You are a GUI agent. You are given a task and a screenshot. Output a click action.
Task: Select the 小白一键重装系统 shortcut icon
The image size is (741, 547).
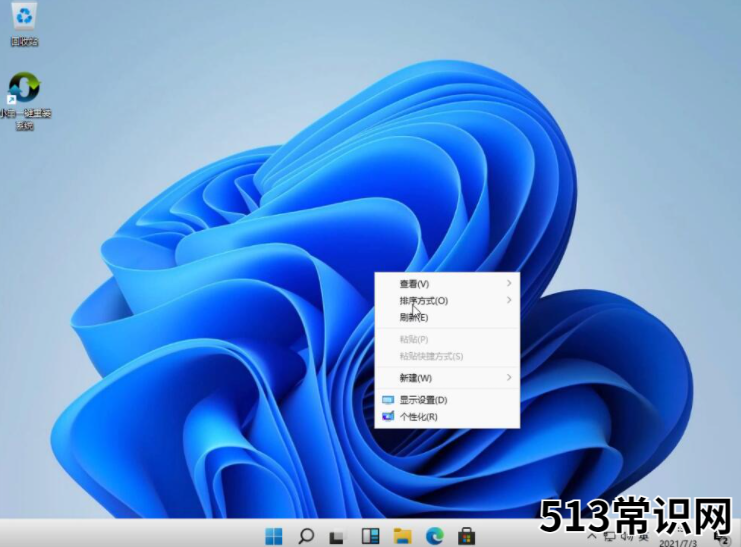pyautogui.click(x=25, y=101)
